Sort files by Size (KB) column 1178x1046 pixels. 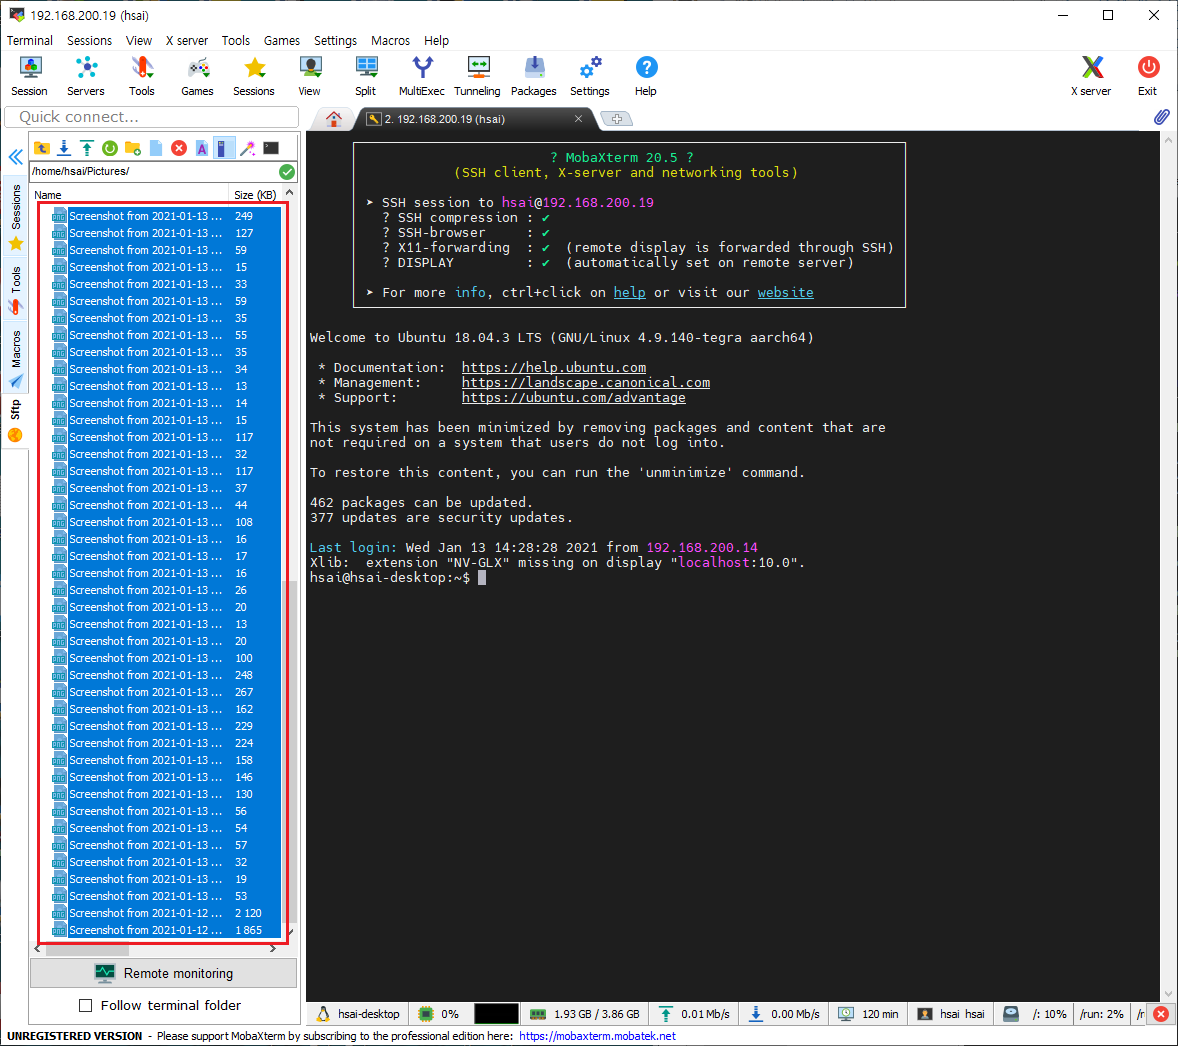coord(255,195)
